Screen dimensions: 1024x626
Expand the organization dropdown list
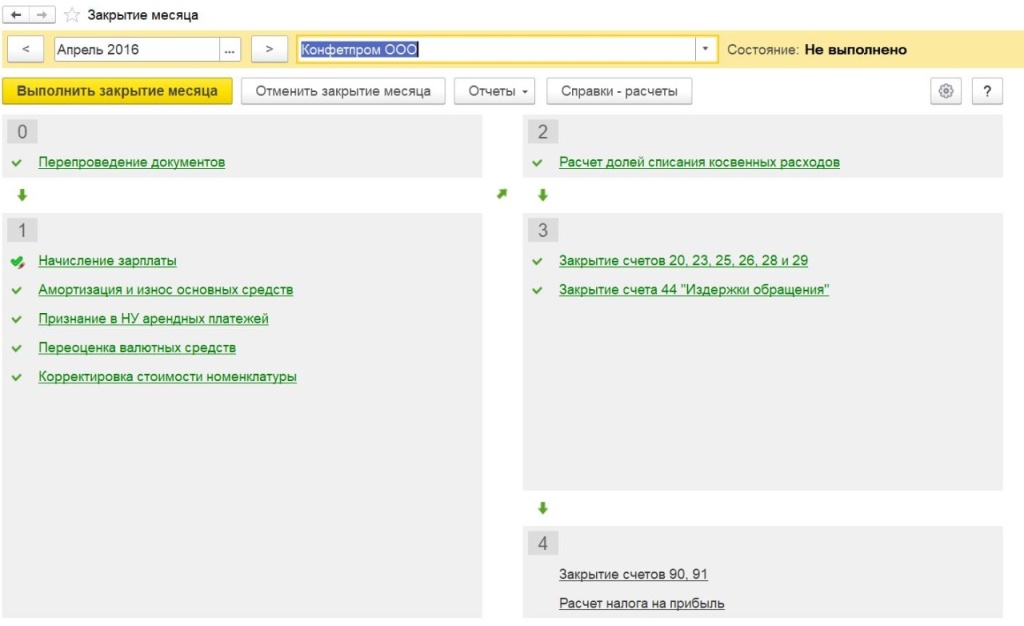[x=706, y=49]
